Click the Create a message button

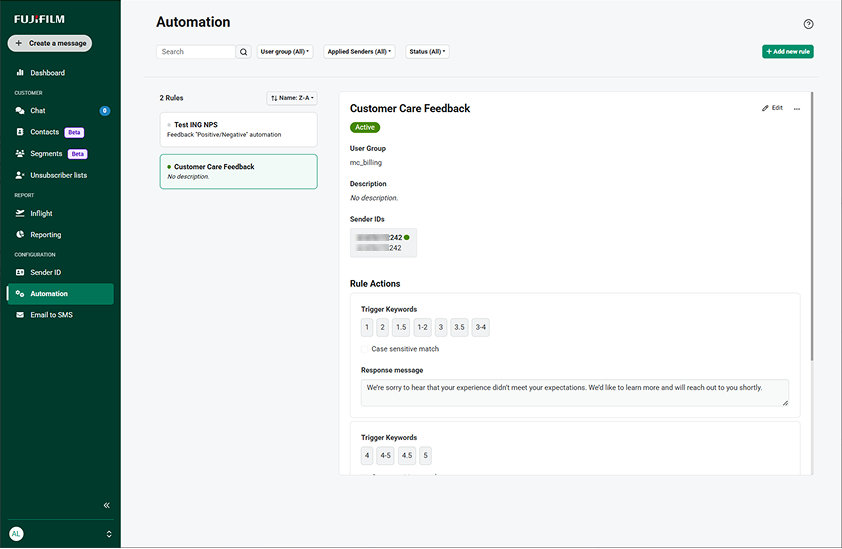tap(50, 43)
